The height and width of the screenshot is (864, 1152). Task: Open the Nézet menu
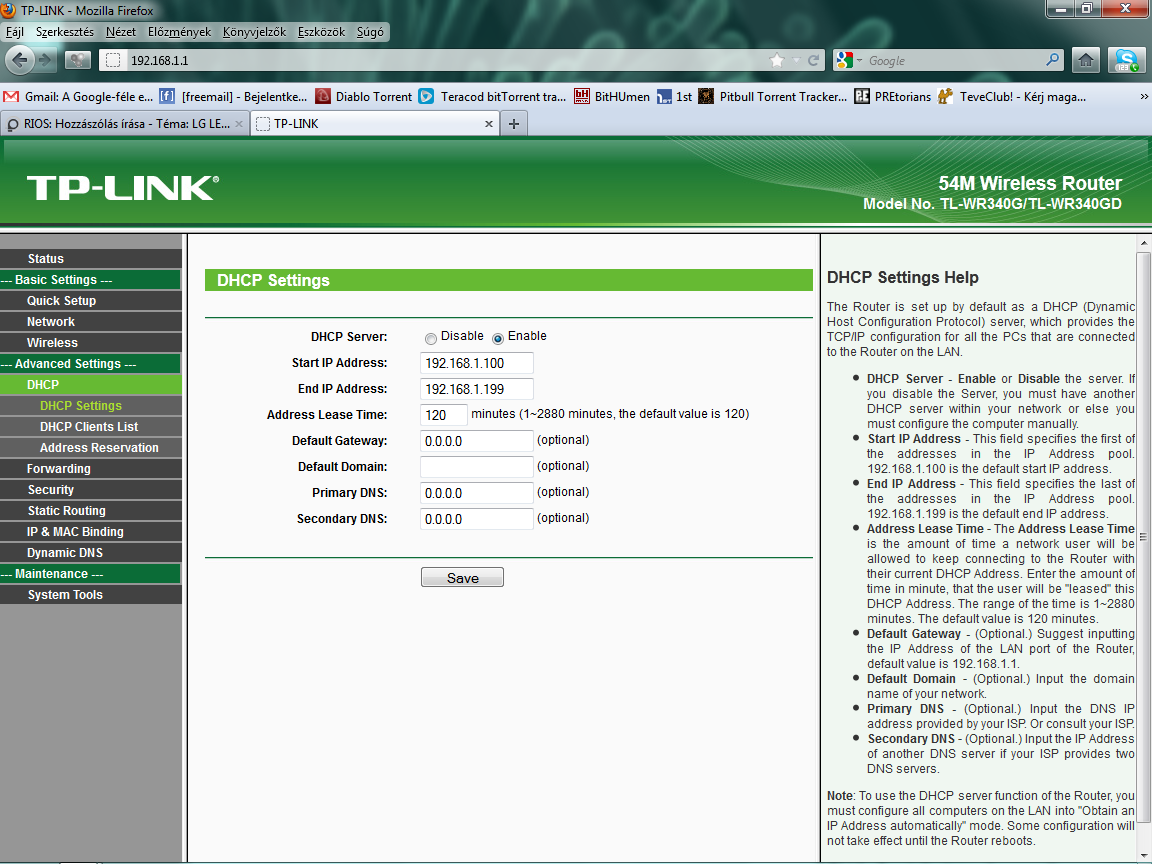[120, 32]
